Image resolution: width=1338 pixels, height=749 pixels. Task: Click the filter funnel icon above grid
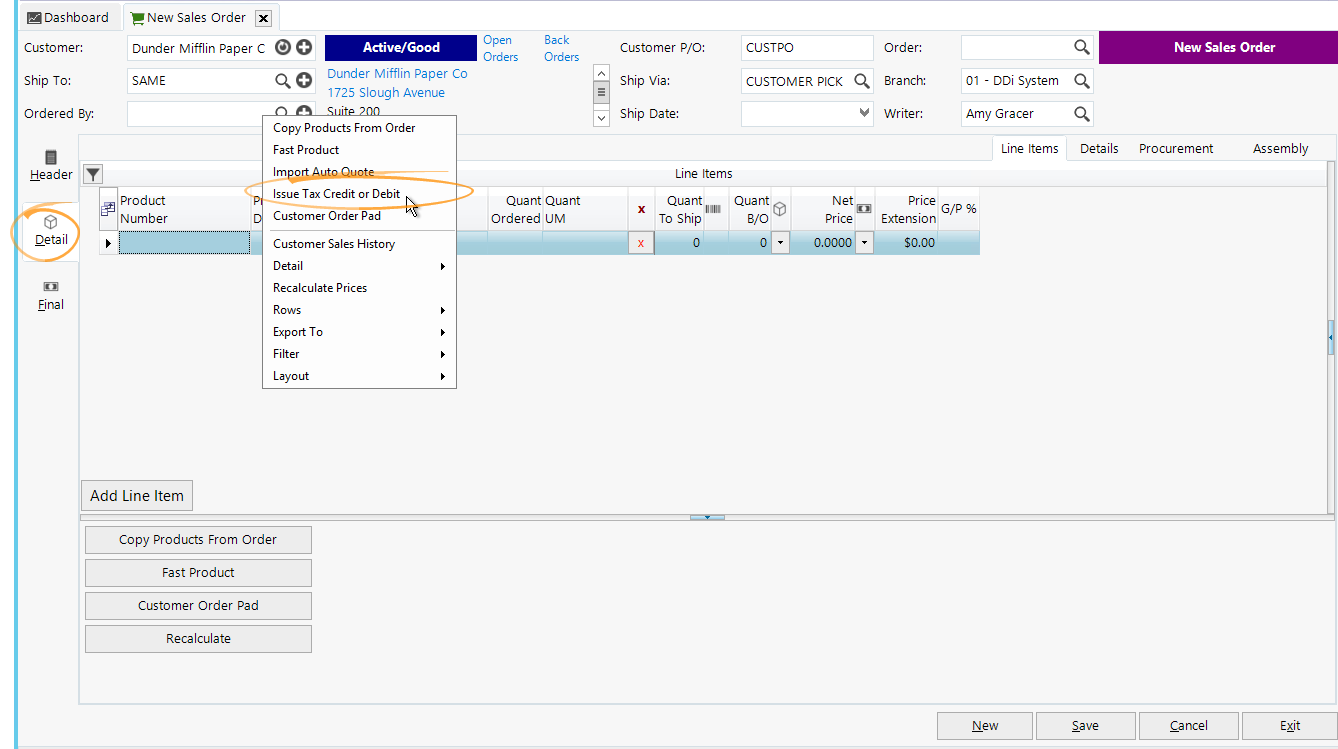click(93, 174)
